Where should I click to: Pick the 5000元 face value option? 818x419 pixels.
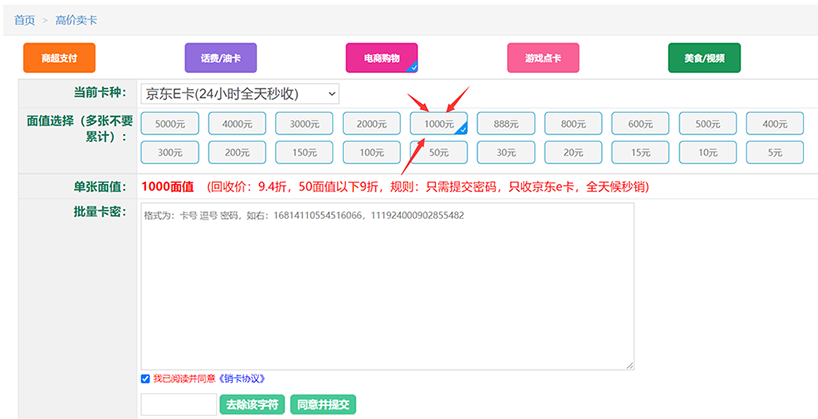coord(170,123)
